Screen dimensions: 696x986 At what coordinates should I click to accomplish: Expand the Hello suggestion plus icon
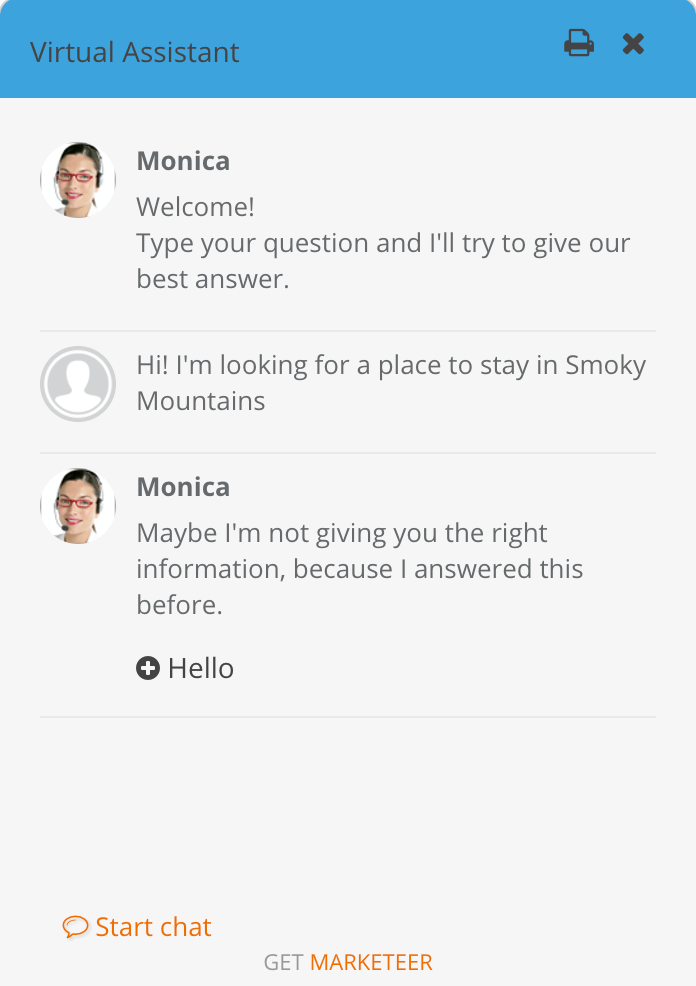tap(148, 668)
